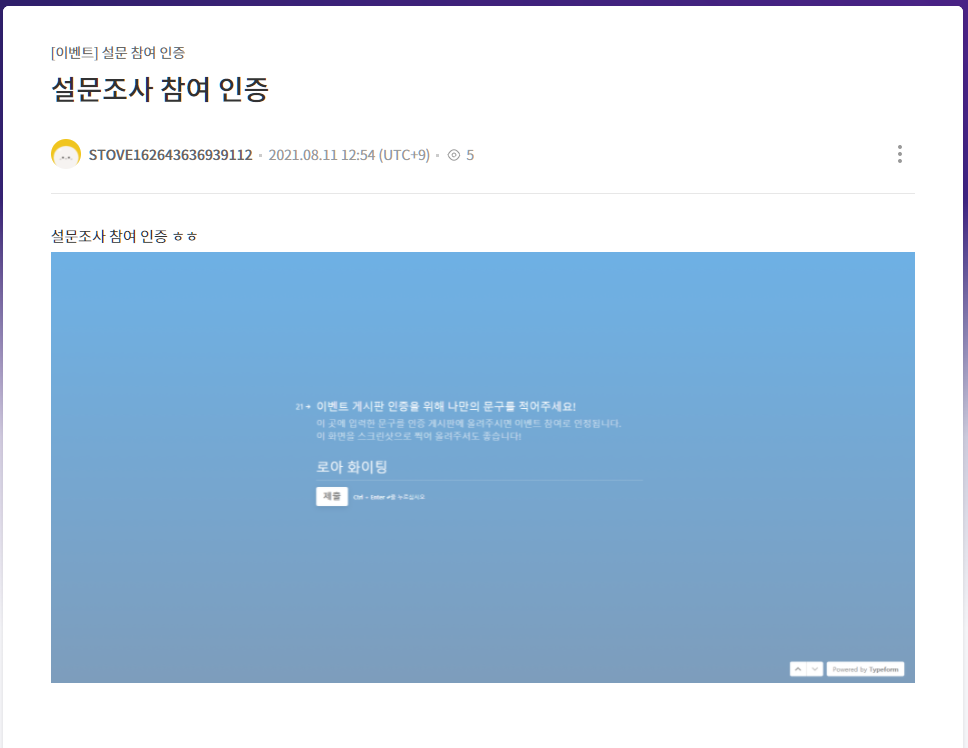The width and height of the screenshot is (968, 748).
Task: Click the up arrow in the Typeform screenshot
Action: [797, 669]
